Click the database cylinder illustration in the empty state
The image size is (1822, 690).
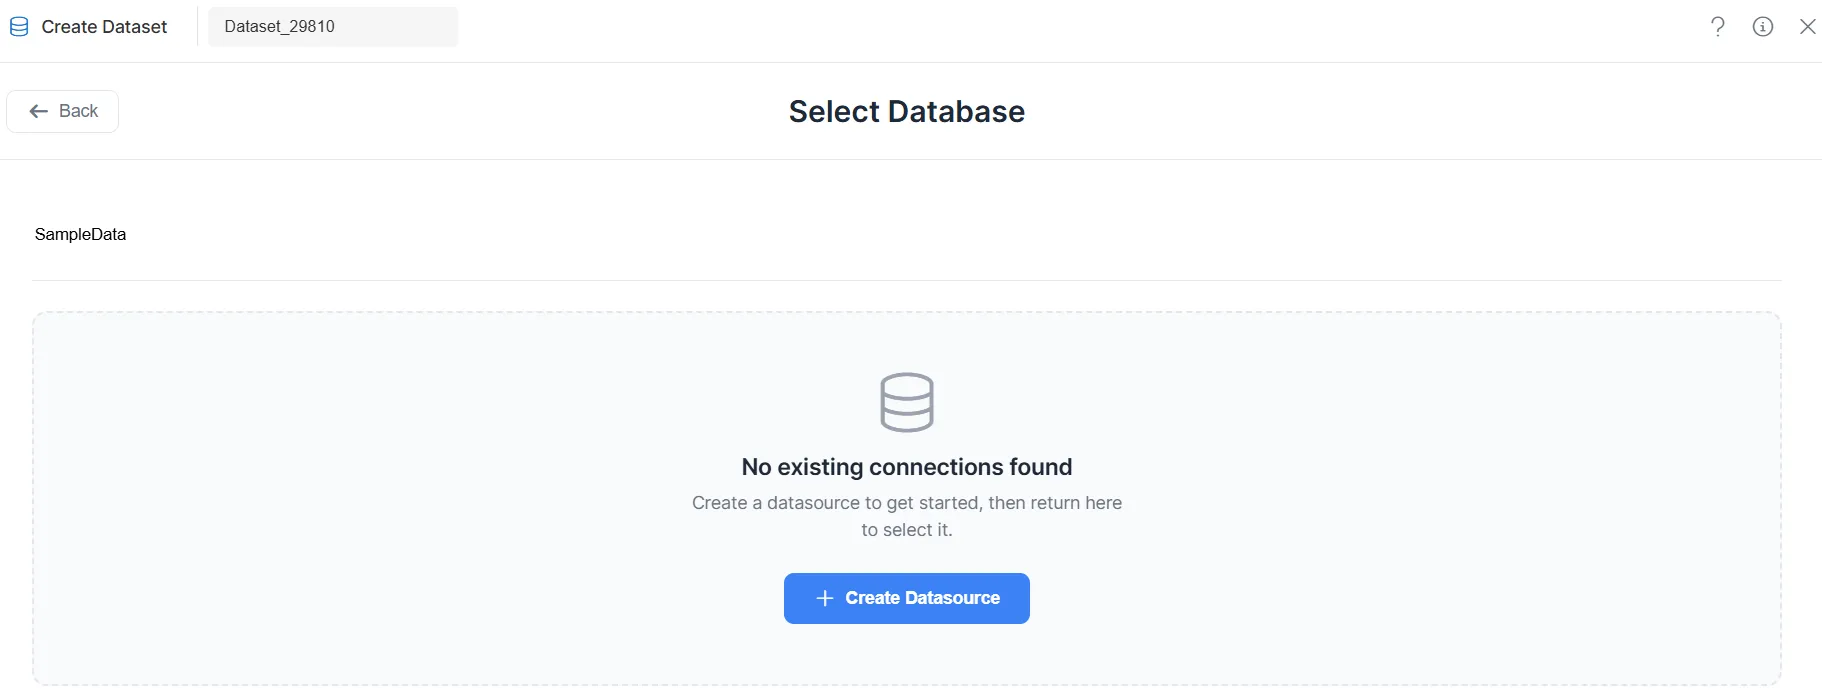(906, 402)
